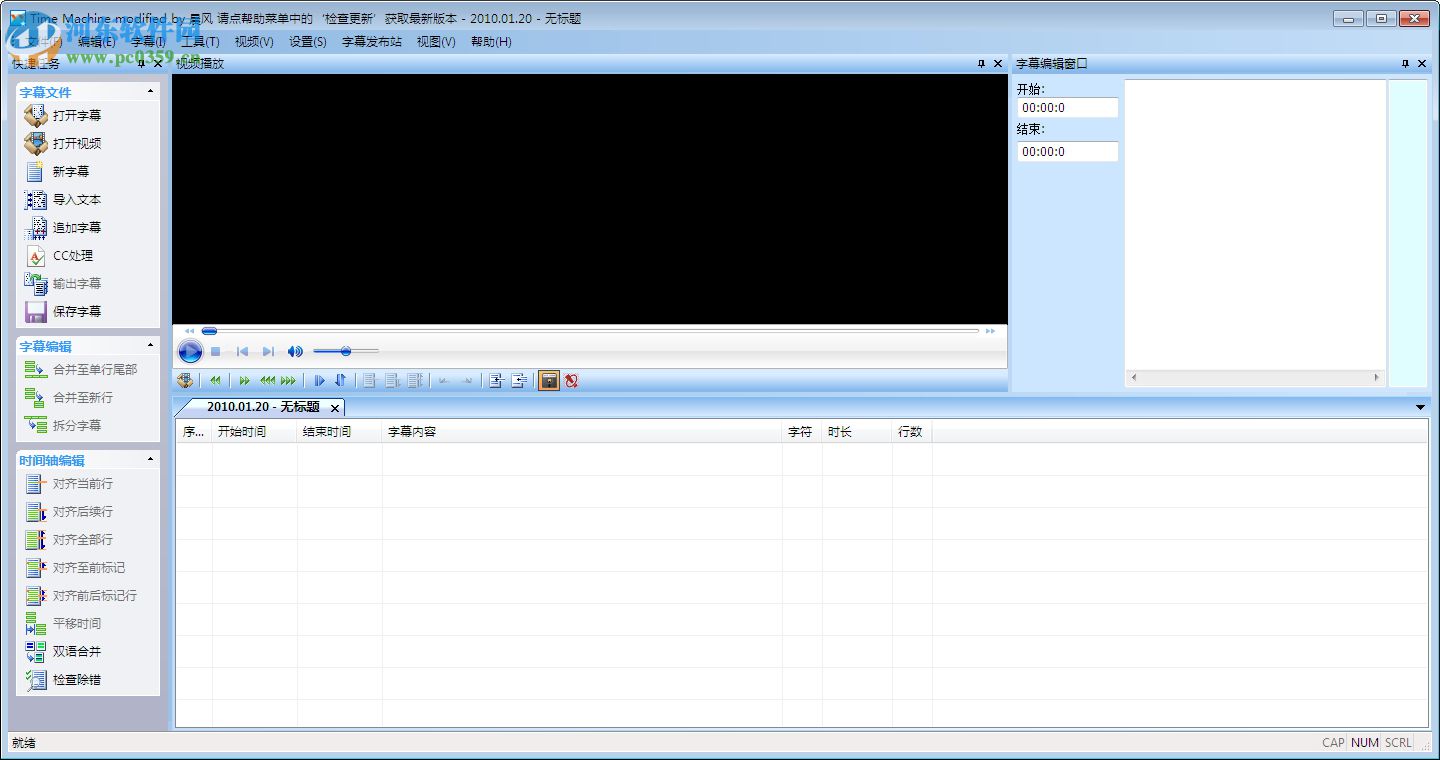Close the 2010.01.20 无标题 tab
Image resolution: width=1440 pixels, height=760 pixels.
335,408
